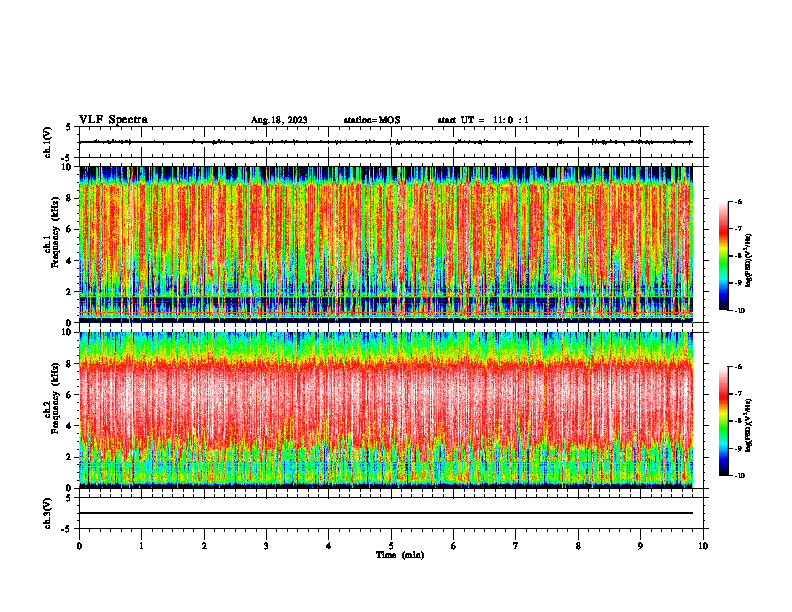Click the "7" tick on the time axis
This screenshot has width=792, height=612.
tap(516, 546)
